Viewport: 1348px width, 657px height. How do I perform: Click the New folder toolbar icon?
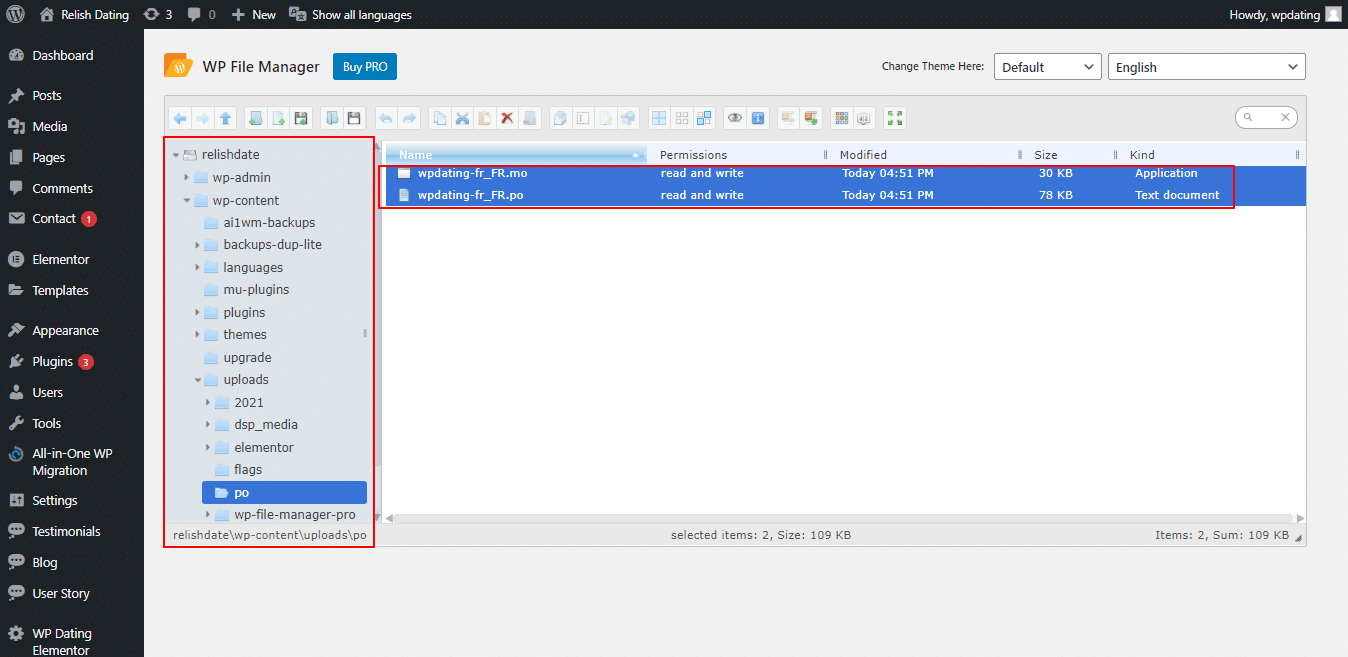[256, 118]
